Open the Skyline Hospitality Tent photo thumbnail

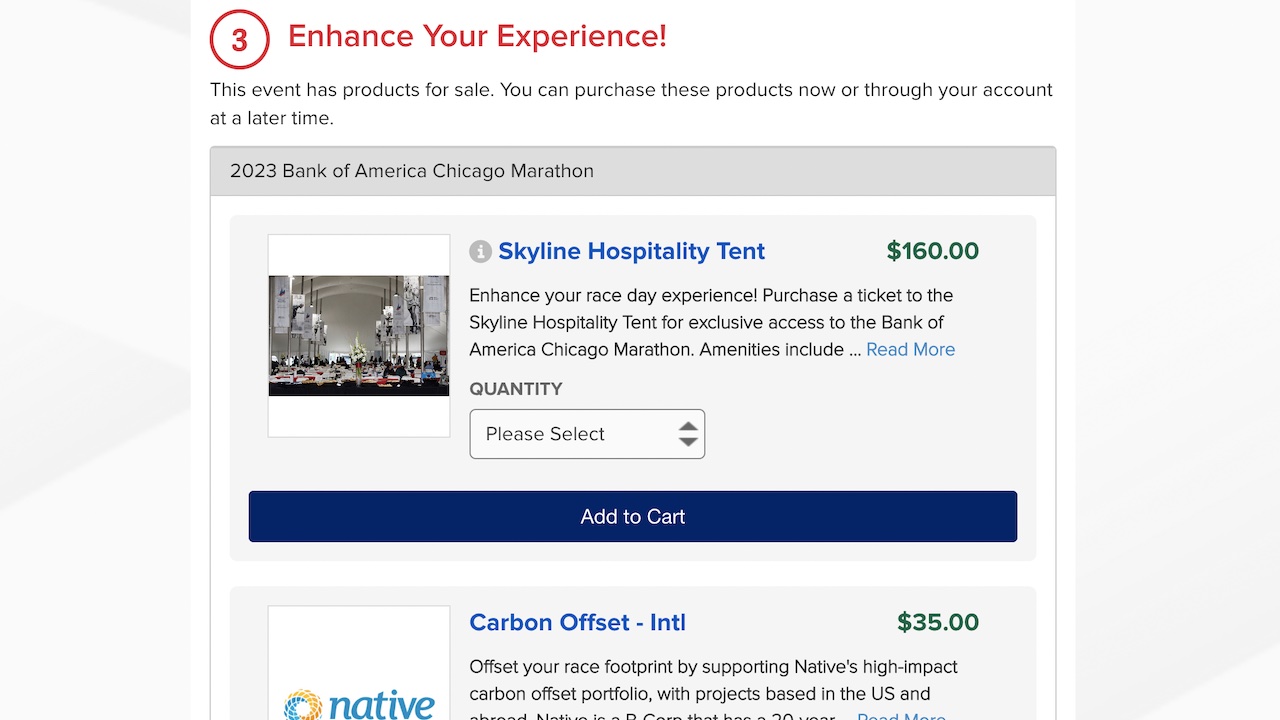tap(359, 336)
